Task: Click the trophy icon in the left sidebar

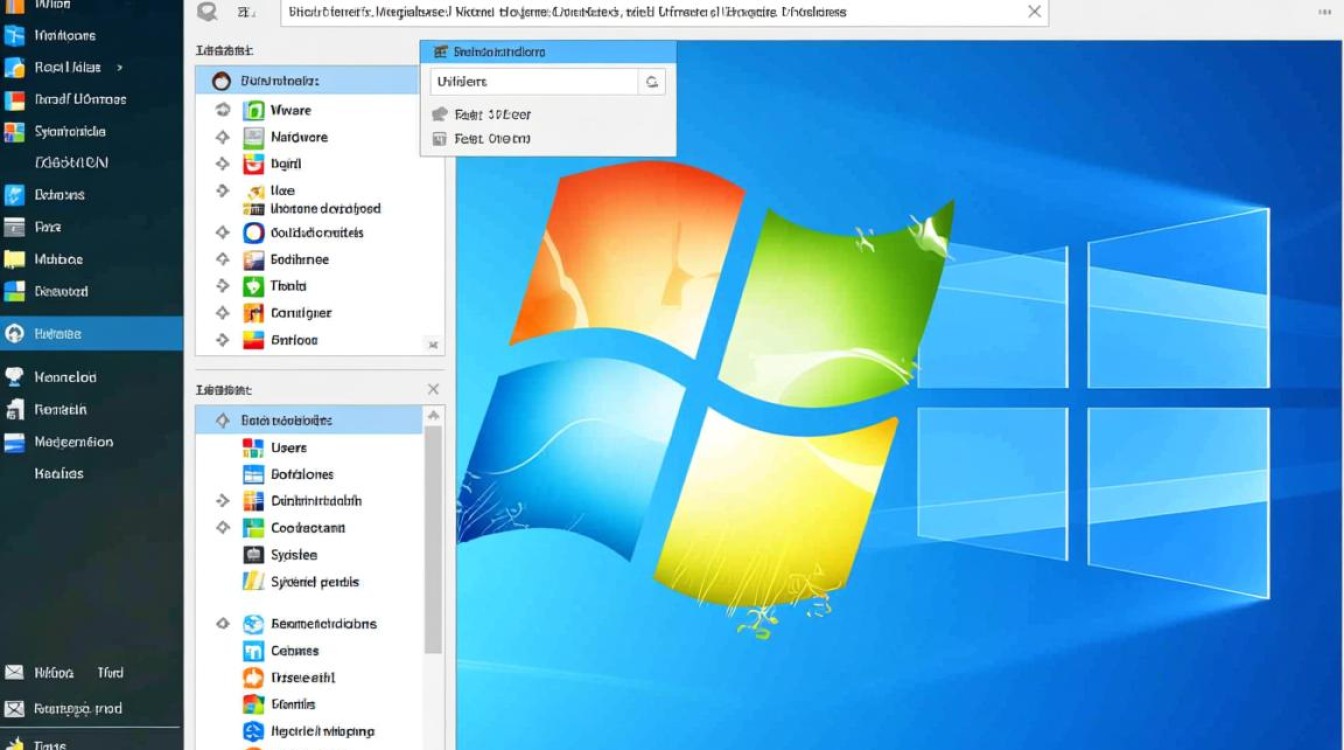Action: [14, 377]
